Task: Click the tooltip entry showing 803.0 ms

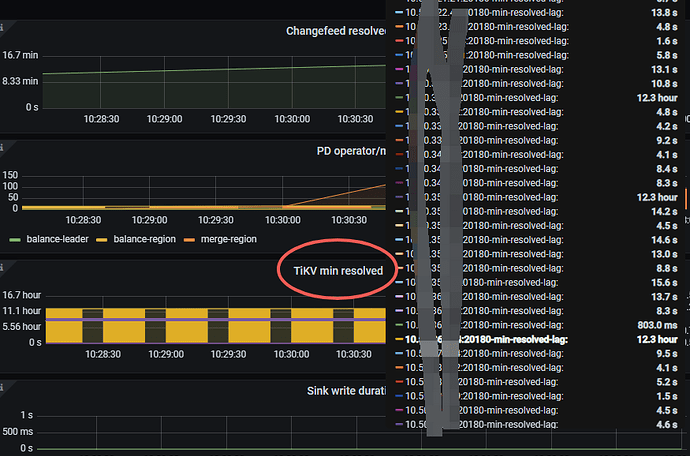Action: pos(540,325)
